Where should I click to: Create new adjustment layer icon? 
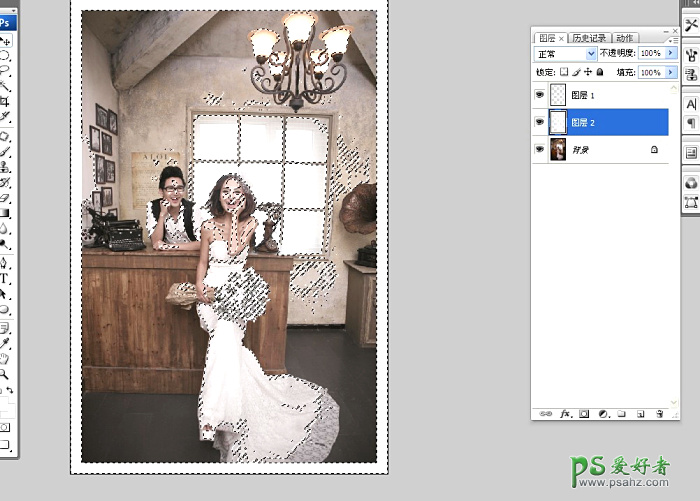point(602,413)
